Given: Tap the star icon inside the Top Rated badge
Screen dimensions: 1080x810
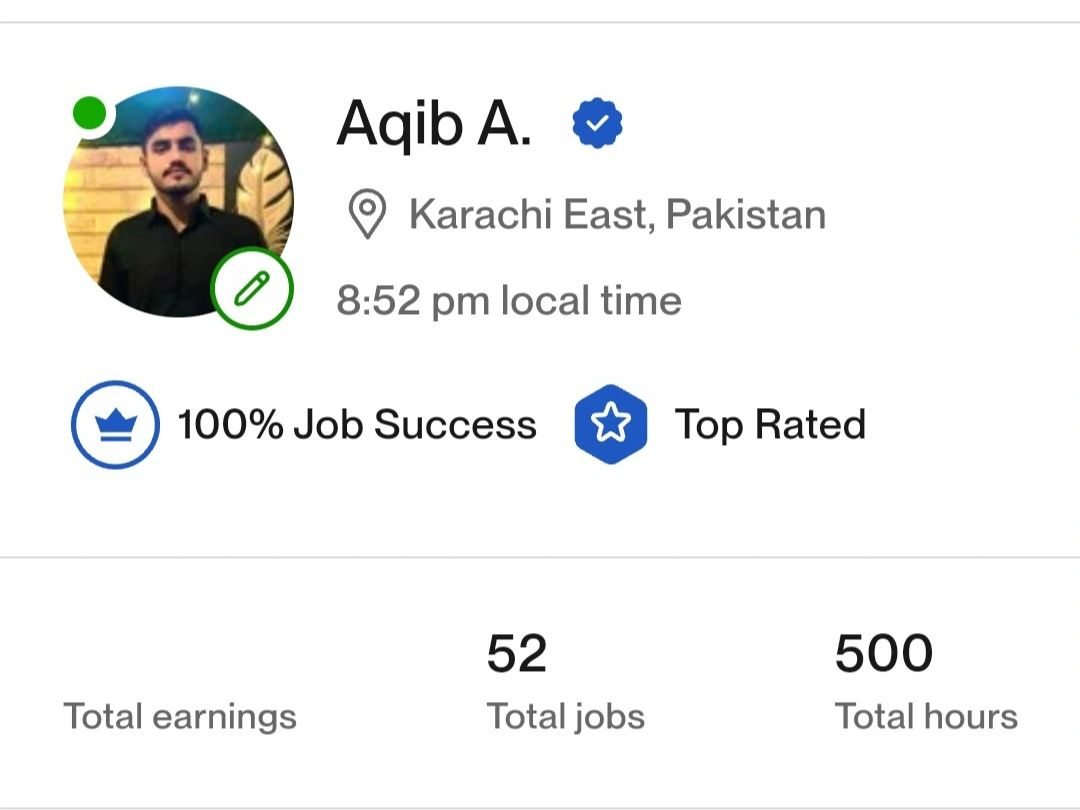Looking at the screenshot, I should tap(609, 424).
